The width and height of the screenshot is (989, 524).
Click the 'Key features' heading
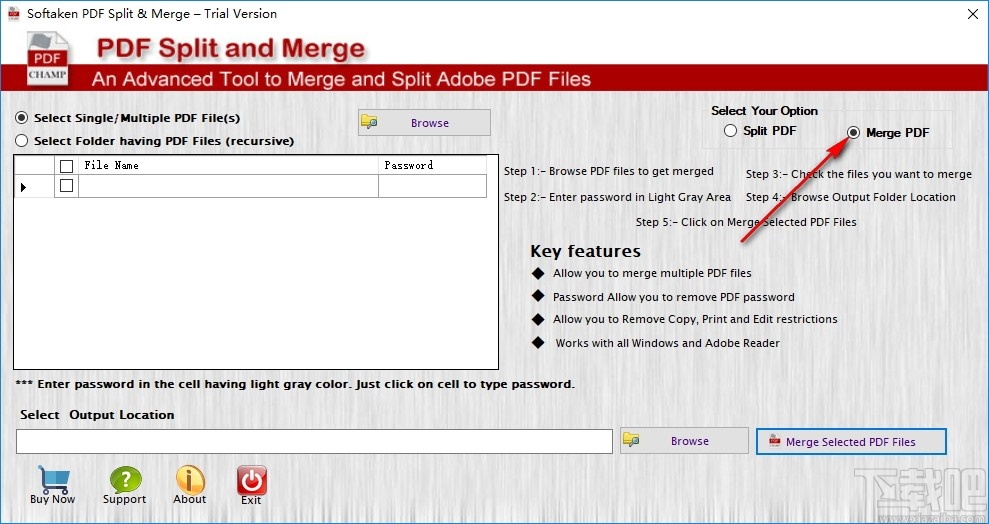[585, 251]
